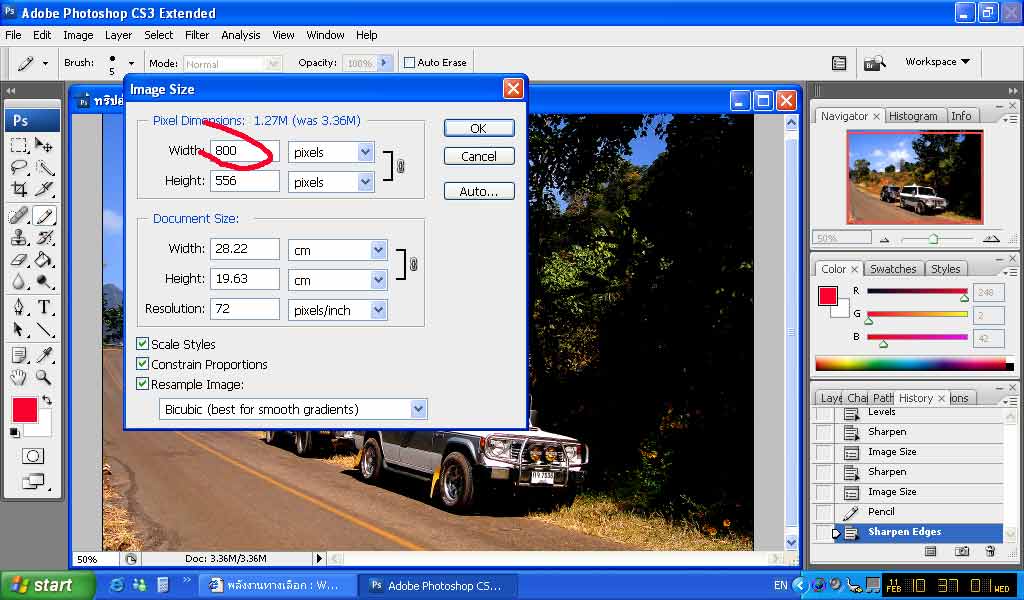
Task: Click the history panel trash icon
Action: [990, 551]
